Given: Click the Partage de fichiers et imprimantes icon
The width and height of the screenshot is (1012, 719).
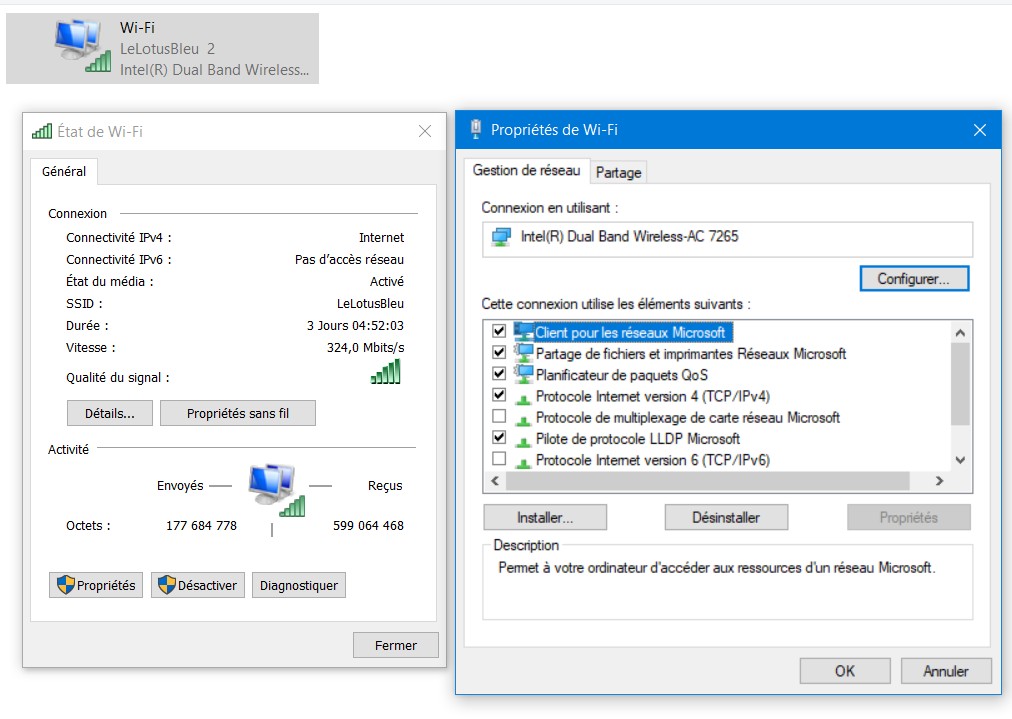Looking at the screenshot, I should pyautogui.click(x=524, y=353).
